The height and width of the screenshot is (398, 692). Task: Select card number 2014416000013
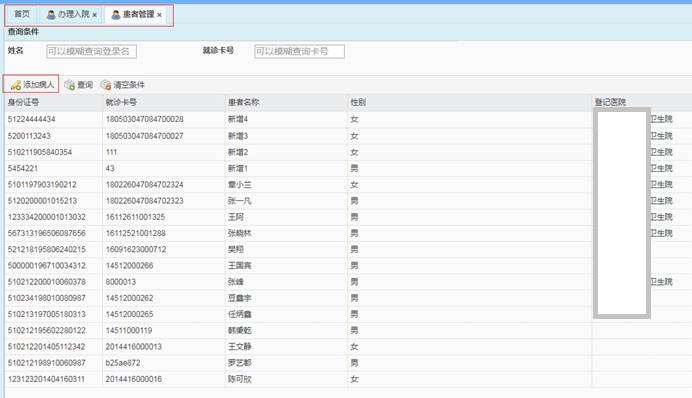pyautogui.click(x=134, y=347)
